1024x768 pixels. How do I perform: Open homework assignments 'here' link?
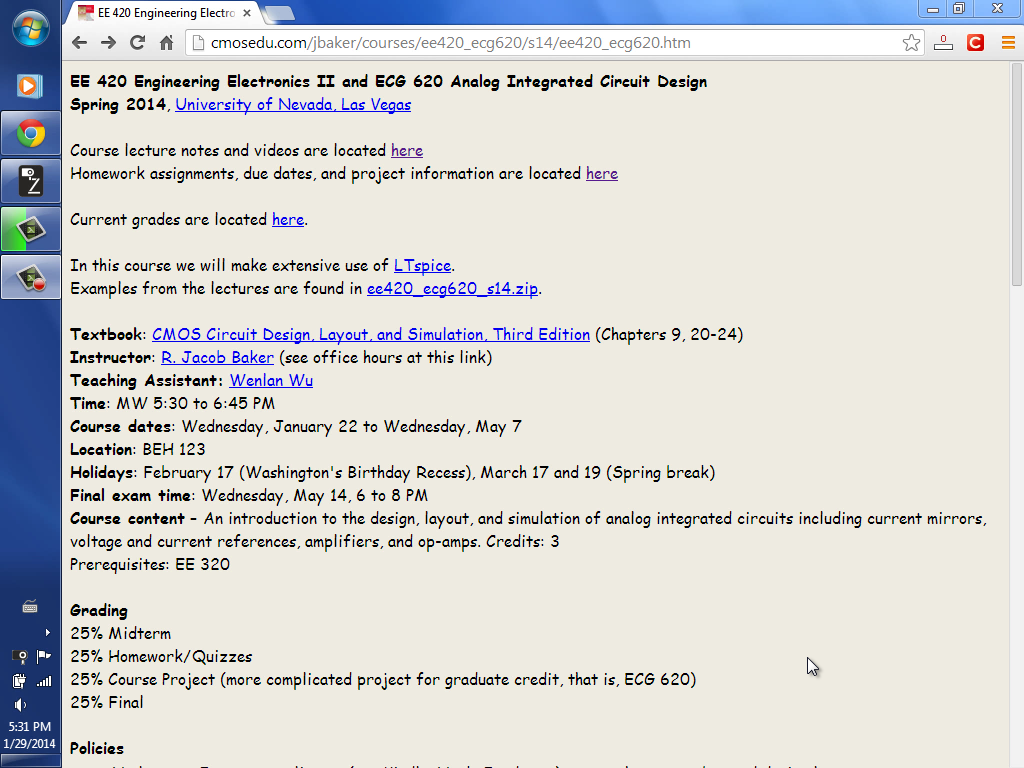(x=601, y=174)
